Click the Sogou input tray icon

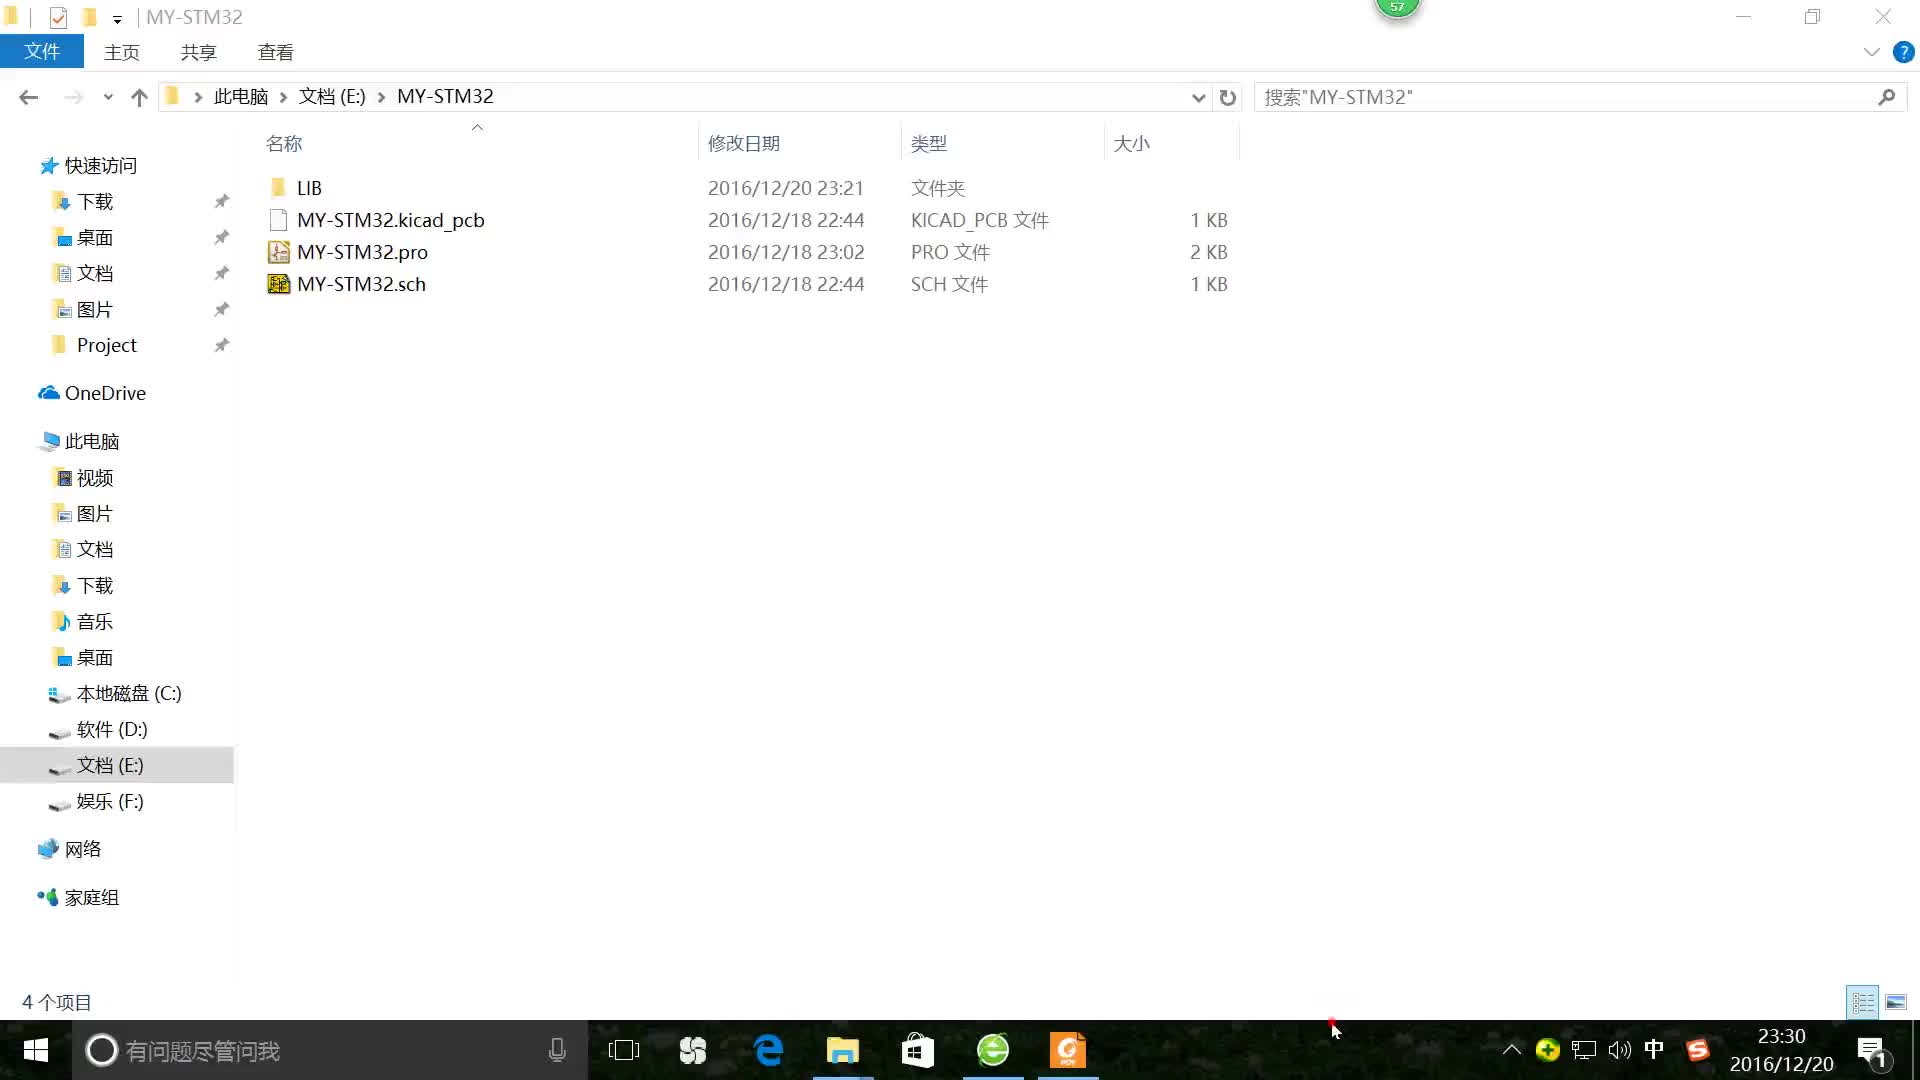click(x=1697, y=1050)
